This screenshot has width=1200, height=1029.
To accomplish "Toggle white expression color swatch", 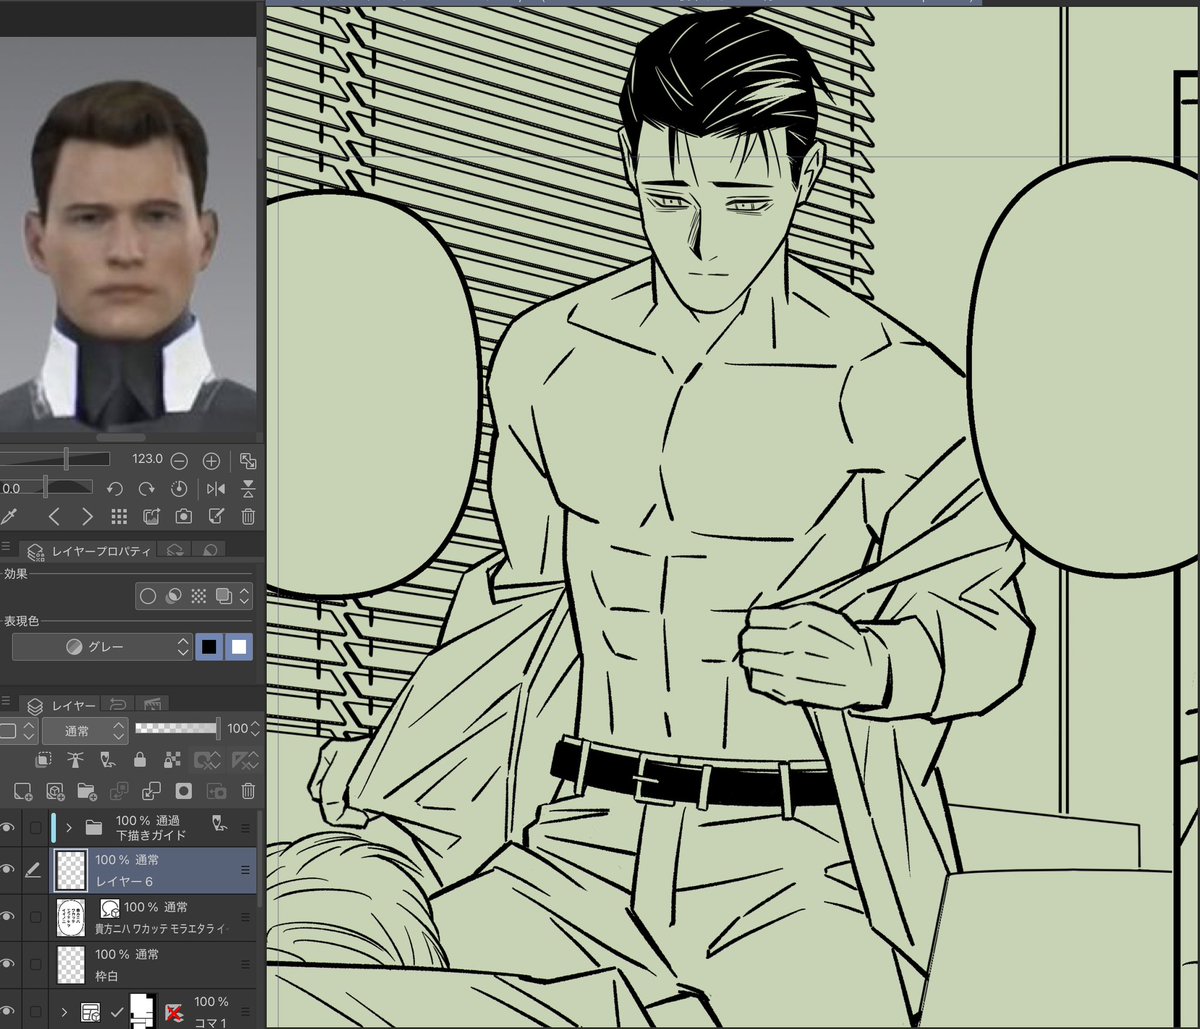I will coord(239,647).
